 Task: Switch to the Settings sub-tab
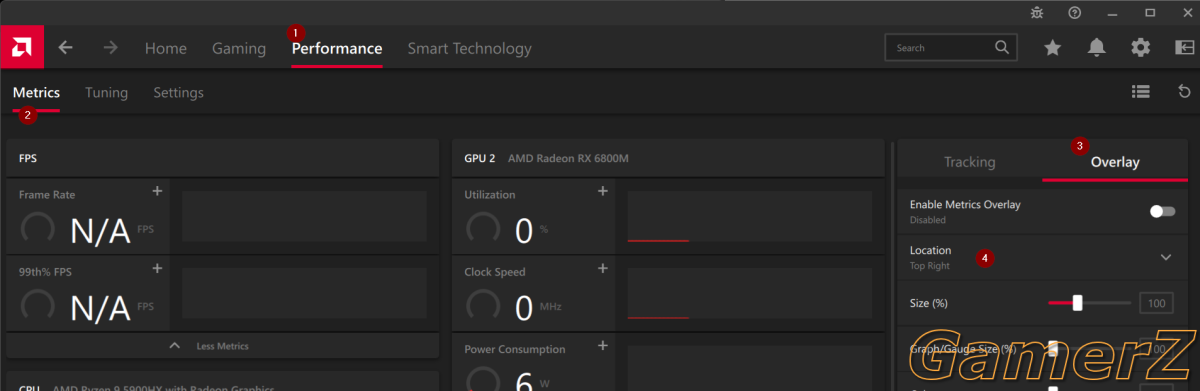click(178, 92)
